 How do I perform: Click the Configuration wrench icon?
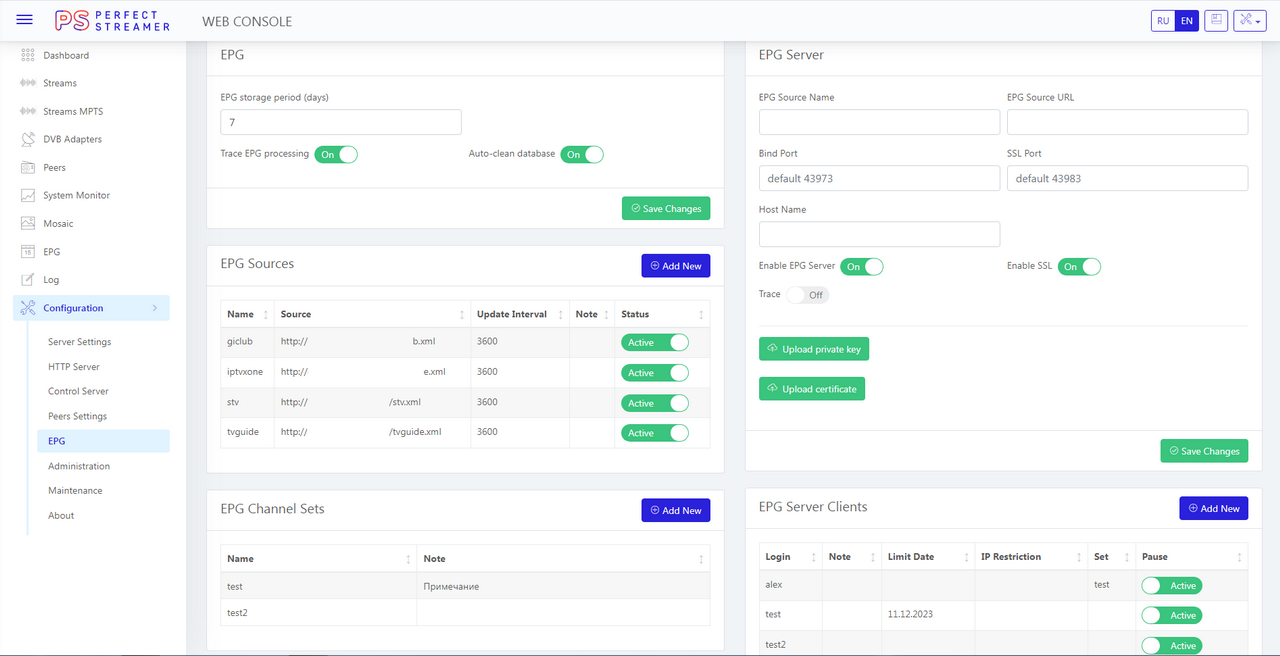pyautogui.click(x=28, y=308)
